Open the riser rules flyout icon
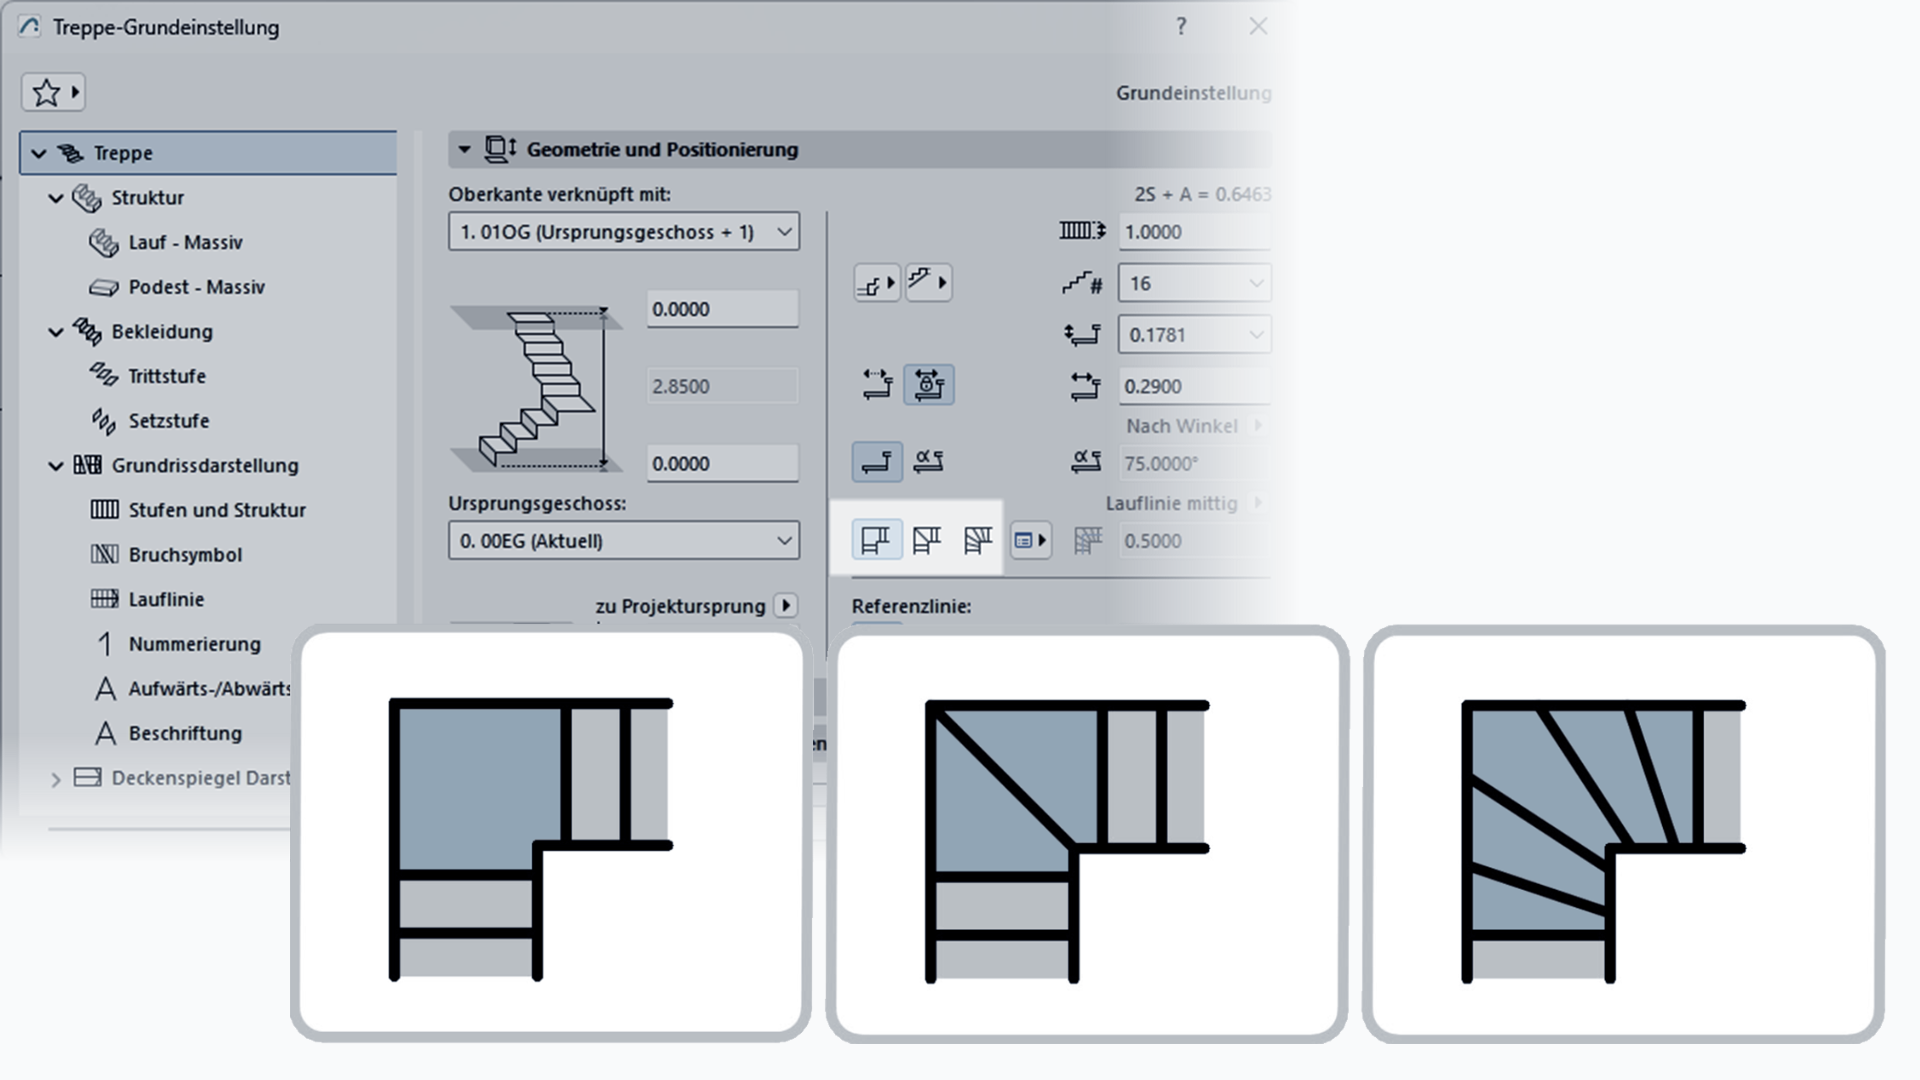The height and width of the screenshot is (1080, 1920). tap(877, 283)
